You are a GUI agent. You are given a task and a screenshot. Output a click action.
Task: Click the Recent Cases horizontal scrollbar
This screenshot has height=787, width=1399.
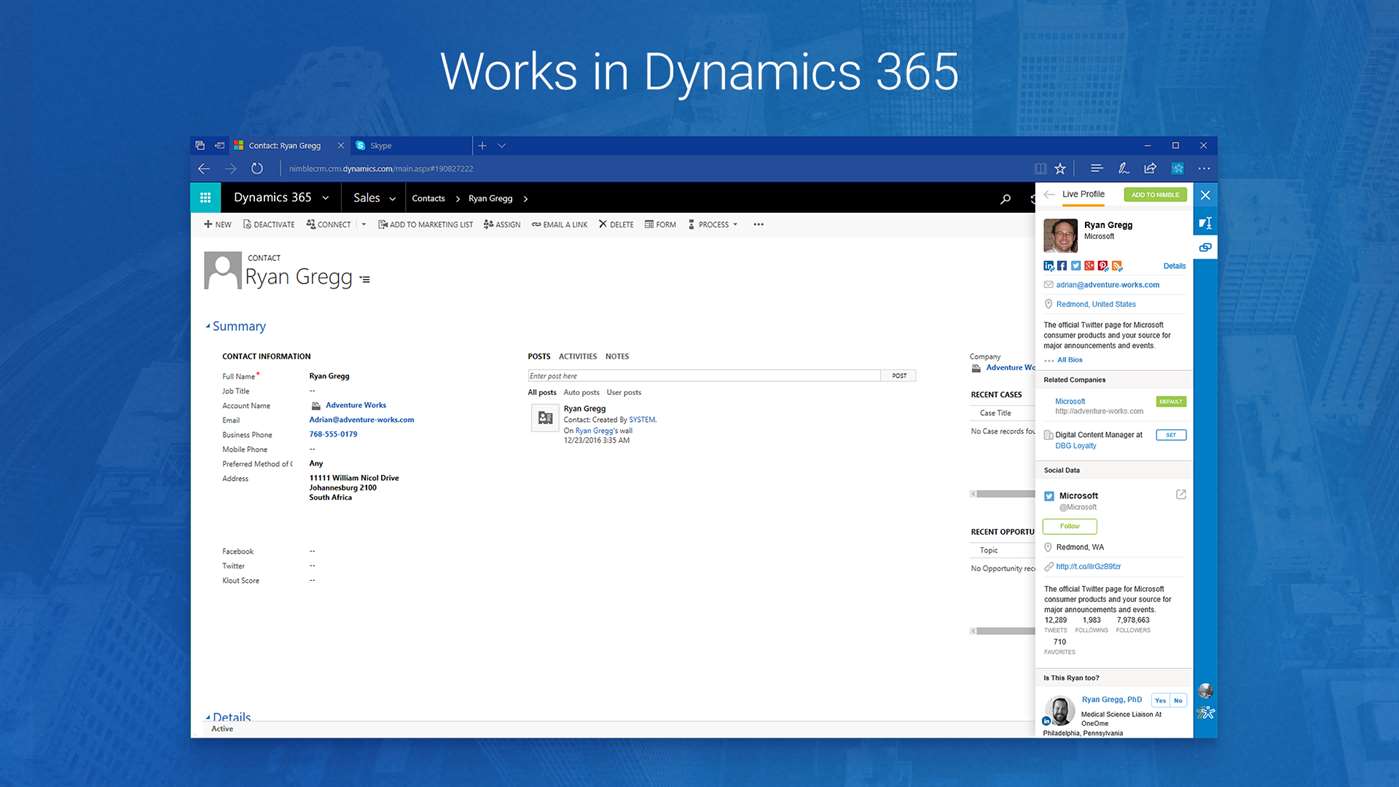1003,494
